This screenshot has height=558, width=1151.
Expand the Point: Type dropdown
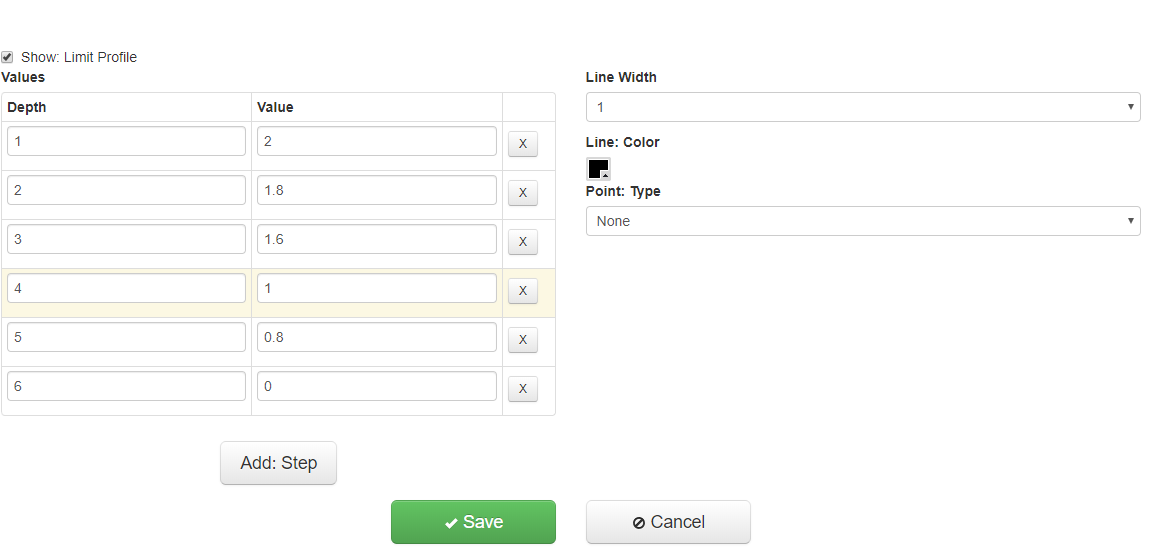(x=862, y=221)
